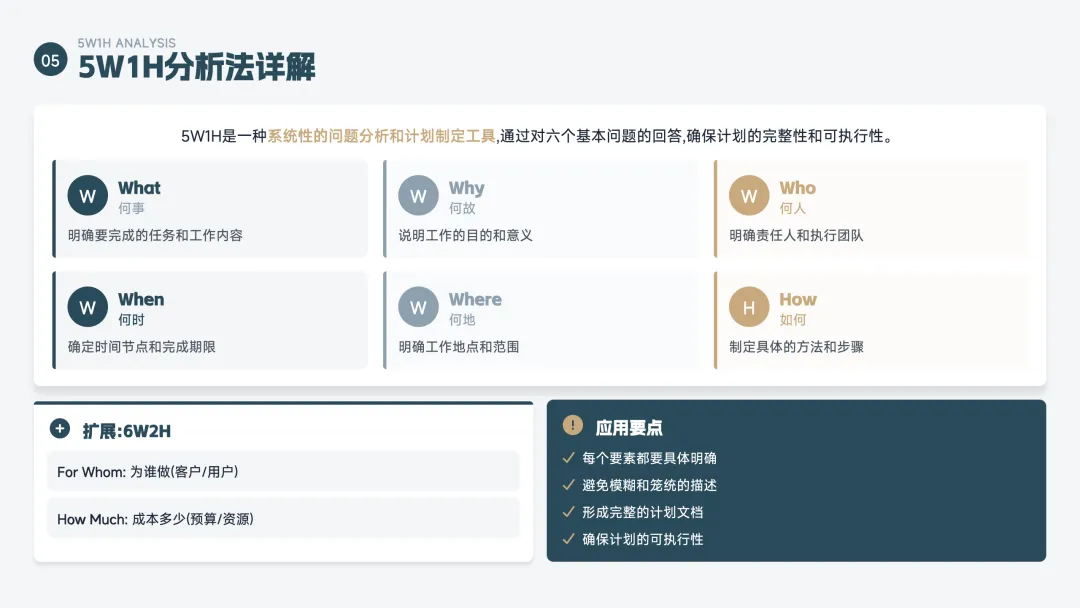Viewport: 1080px width, 608px height.
Task: Click the 应用要点 heading
Action: pyautogui.click(x=629, y=428)
